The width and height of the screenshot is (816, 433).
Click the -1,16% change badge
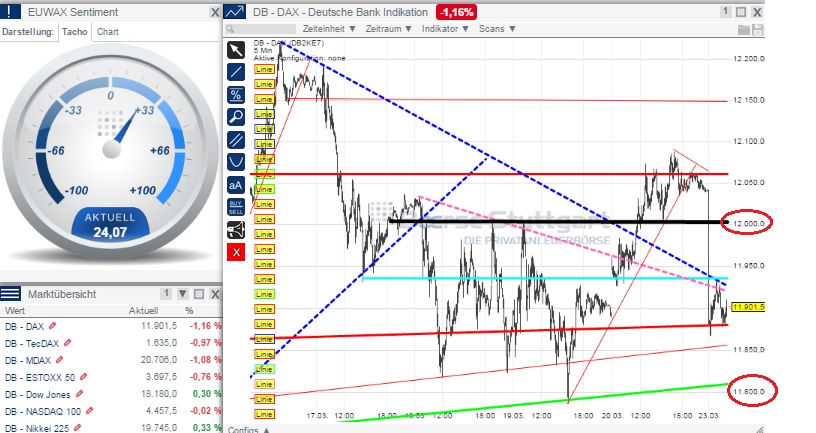coord(456,12)
